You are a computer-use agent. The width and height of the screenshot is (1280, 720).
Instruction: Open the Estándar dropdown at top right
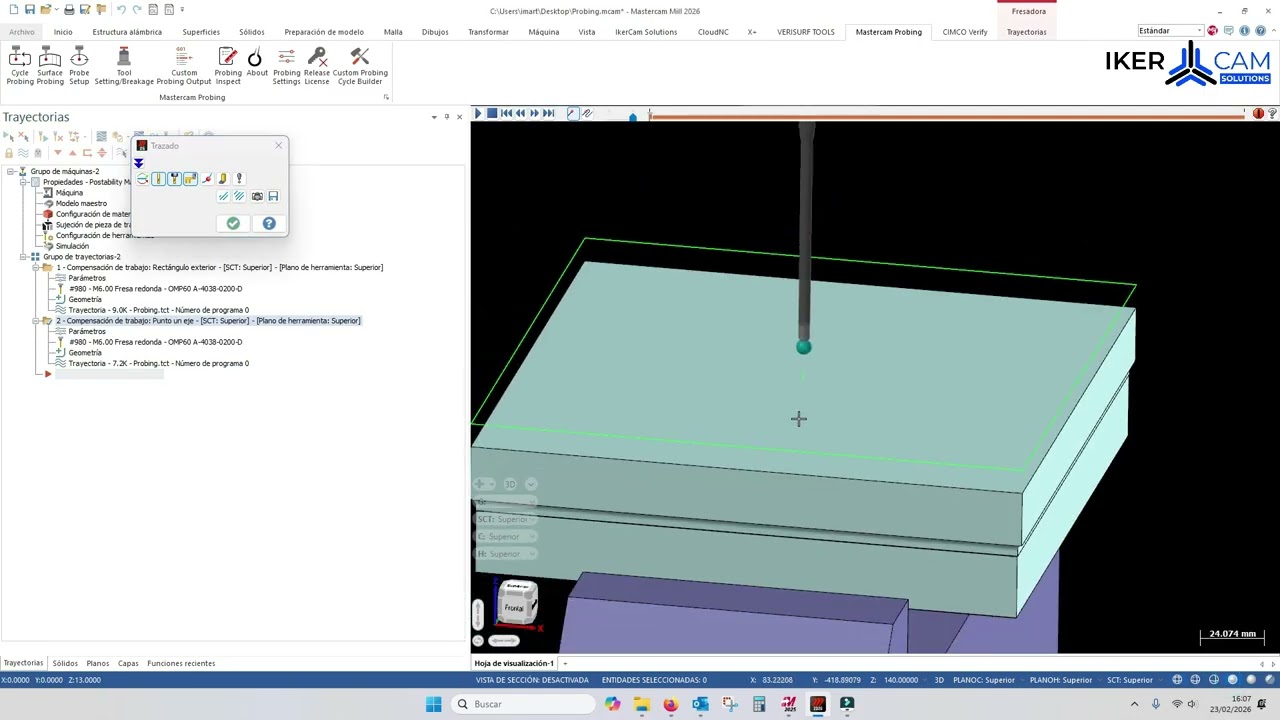pyautogui.click(x=1169, y=31)
